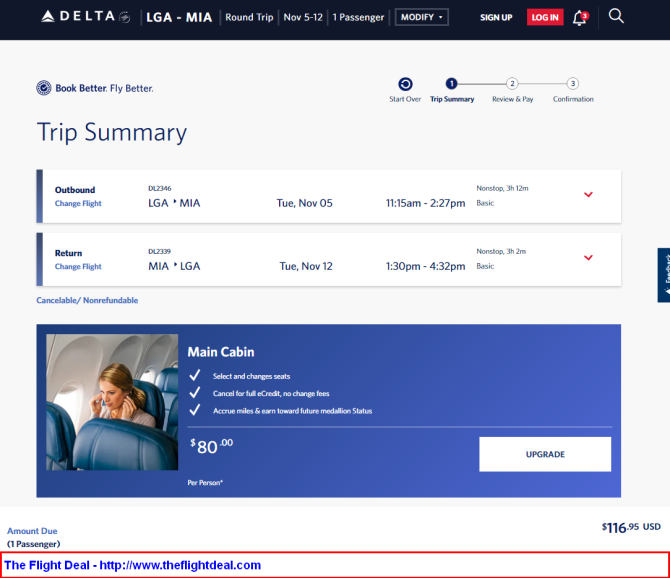This screenshot has width=670, height=578.
Task: Click flight number DL2339
Action: tap(159, 252)
